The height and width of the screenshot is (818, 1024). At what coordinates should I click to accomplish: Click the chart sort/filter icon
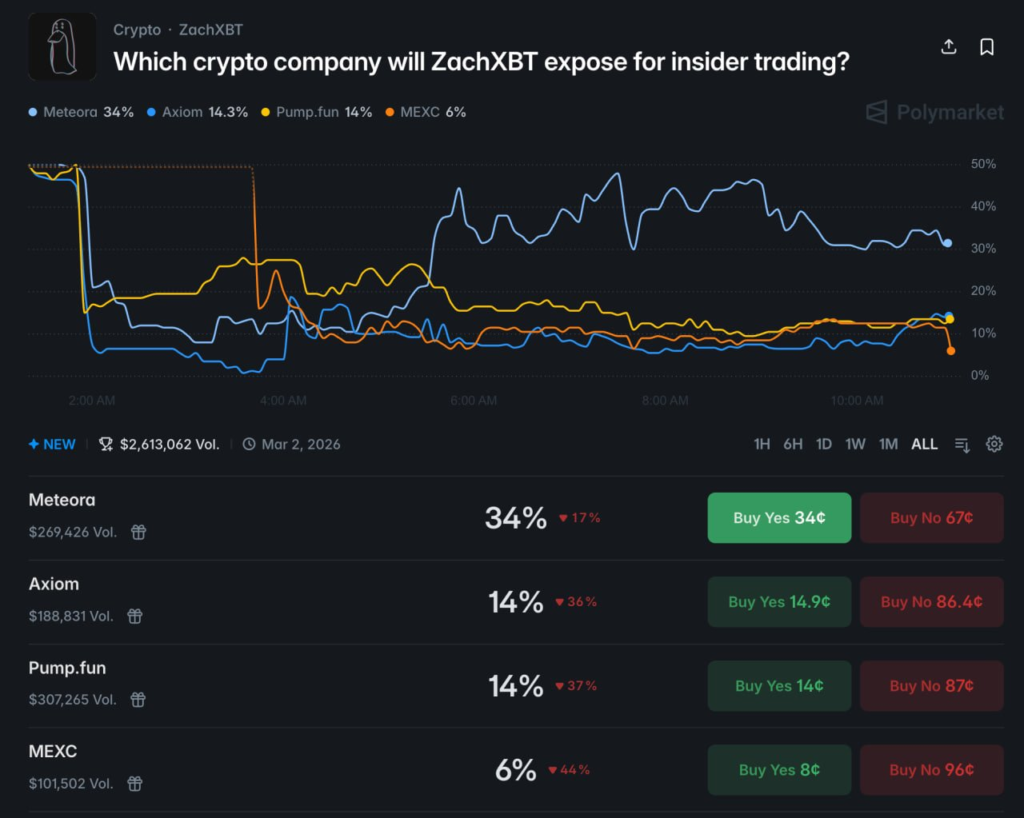click(x=962, y=444)
